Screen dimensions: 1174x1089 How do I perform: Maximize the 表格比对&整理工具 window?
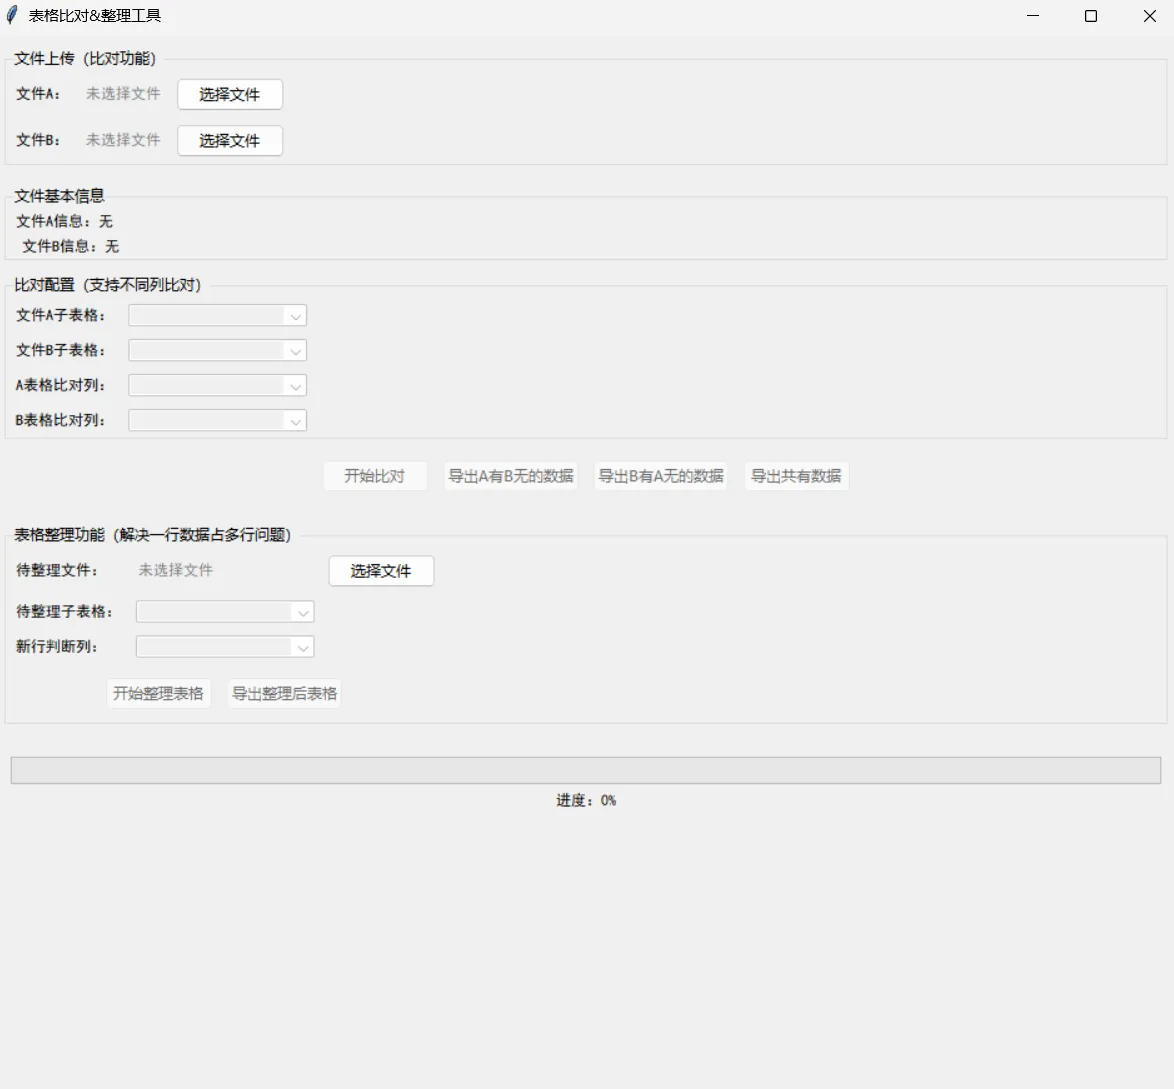click(x=1091, y=16)
